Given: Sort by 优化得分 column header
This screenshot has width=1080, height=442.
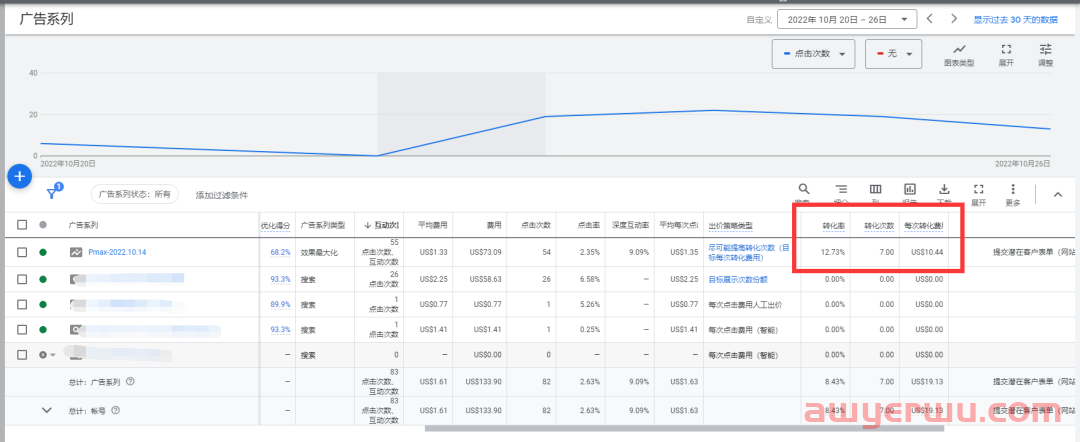Looking at the screenshot, I should tap(275, 226).
